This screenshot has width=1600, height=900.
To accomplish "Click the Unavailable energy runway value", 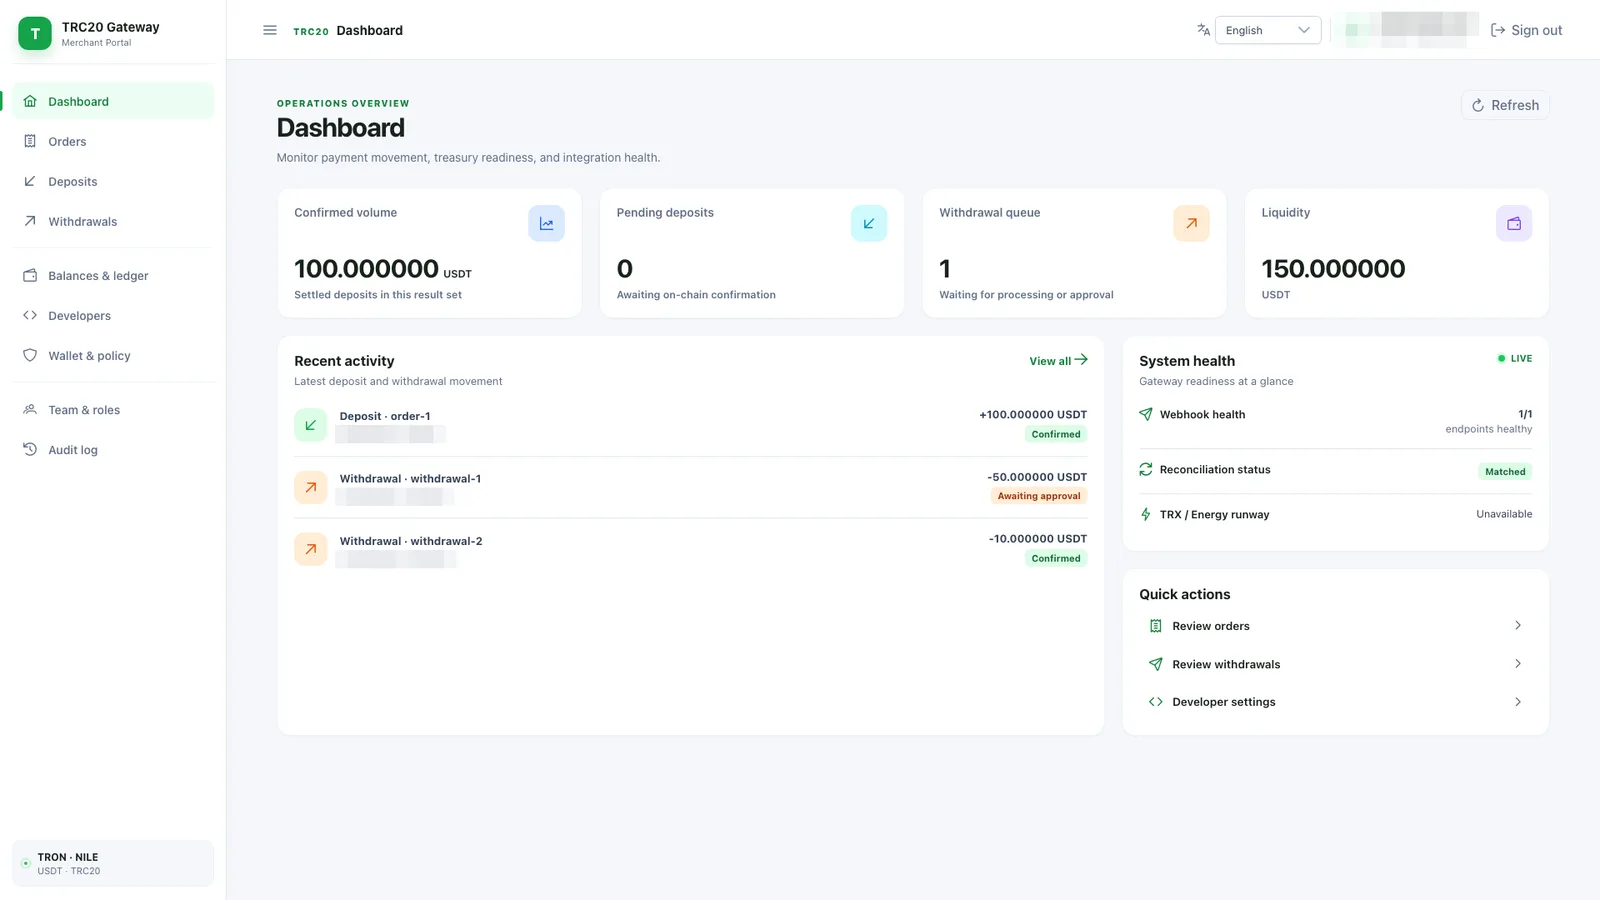I will point(1504,514).
